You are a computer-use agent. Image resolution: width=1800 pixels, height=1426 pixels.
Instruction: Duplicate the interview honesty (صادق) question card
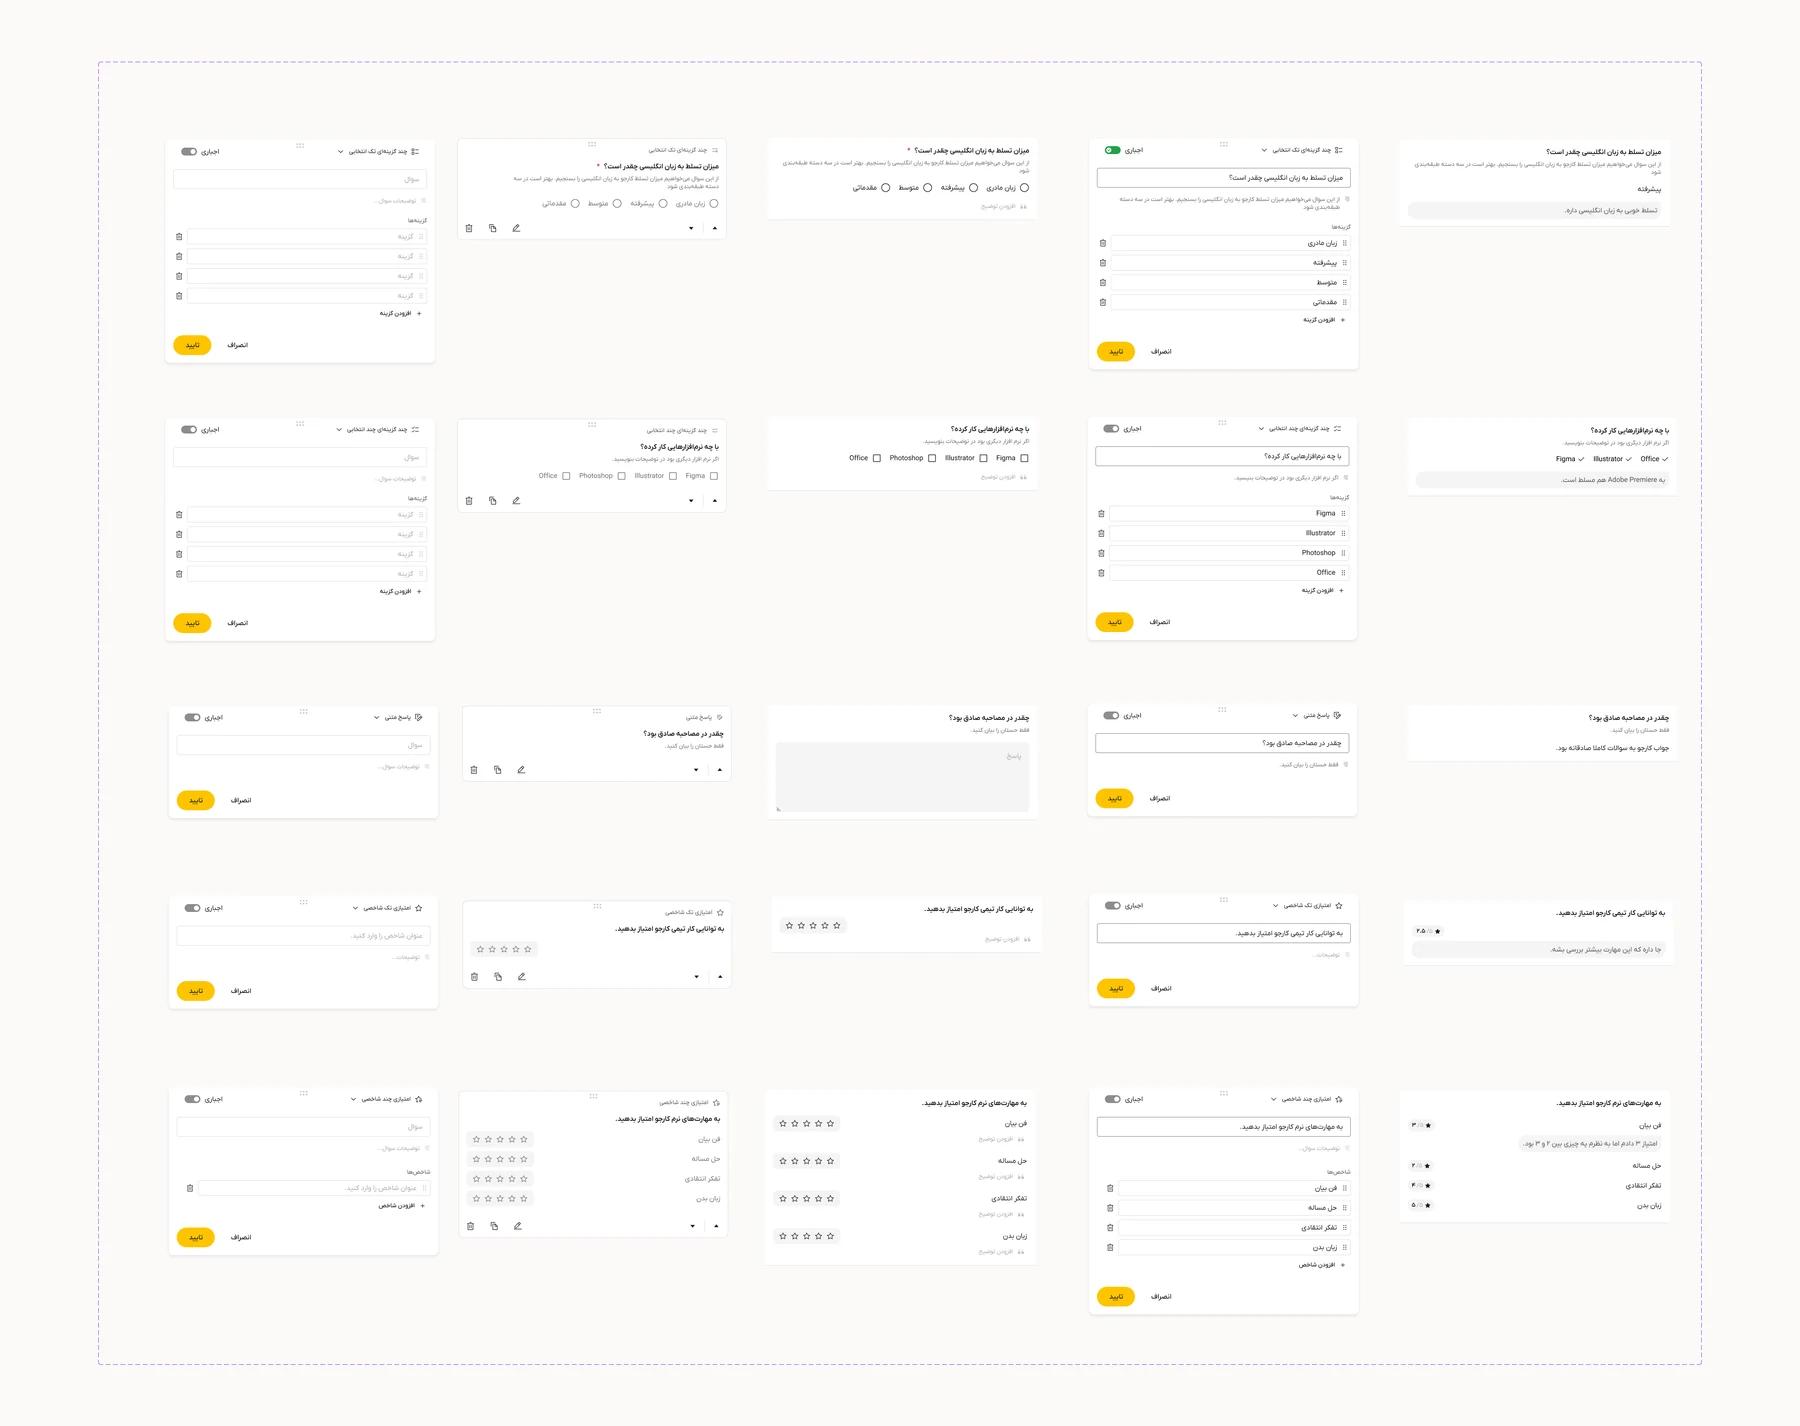click(x=498, y=769)
